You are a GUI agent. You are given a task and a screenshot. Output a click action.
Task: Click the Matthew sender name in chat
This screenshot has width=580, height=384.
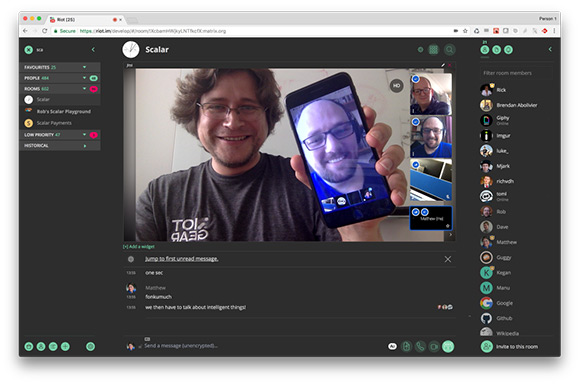click(155, 287)
